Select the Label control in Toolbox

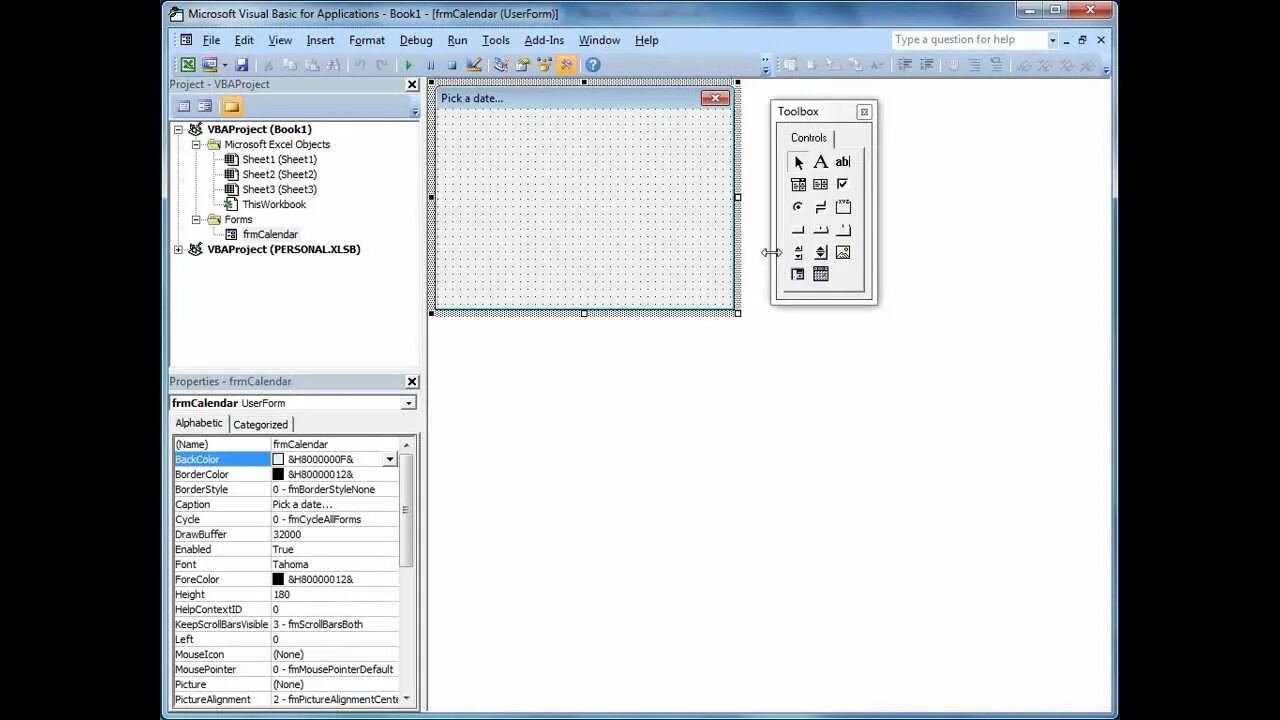click(820, 162)
